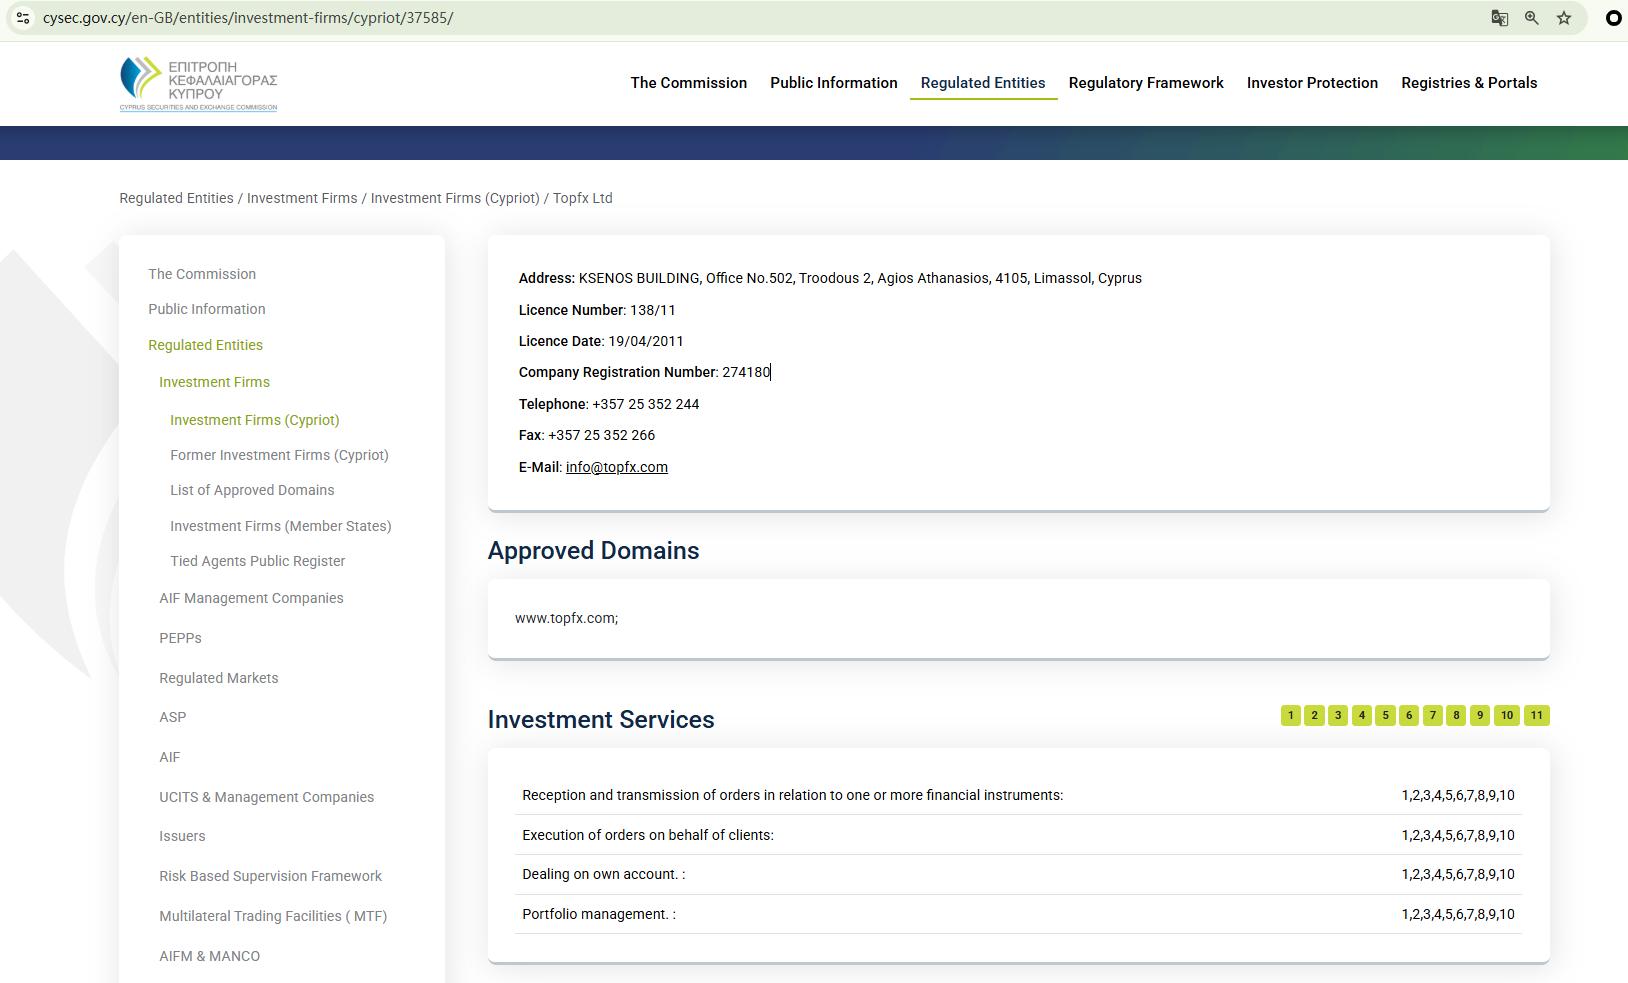Image resolution: width=1628 pixels, height=983 pixels.
Task: Open Regulatory Framework top menu
Action: coord(1145,83)
